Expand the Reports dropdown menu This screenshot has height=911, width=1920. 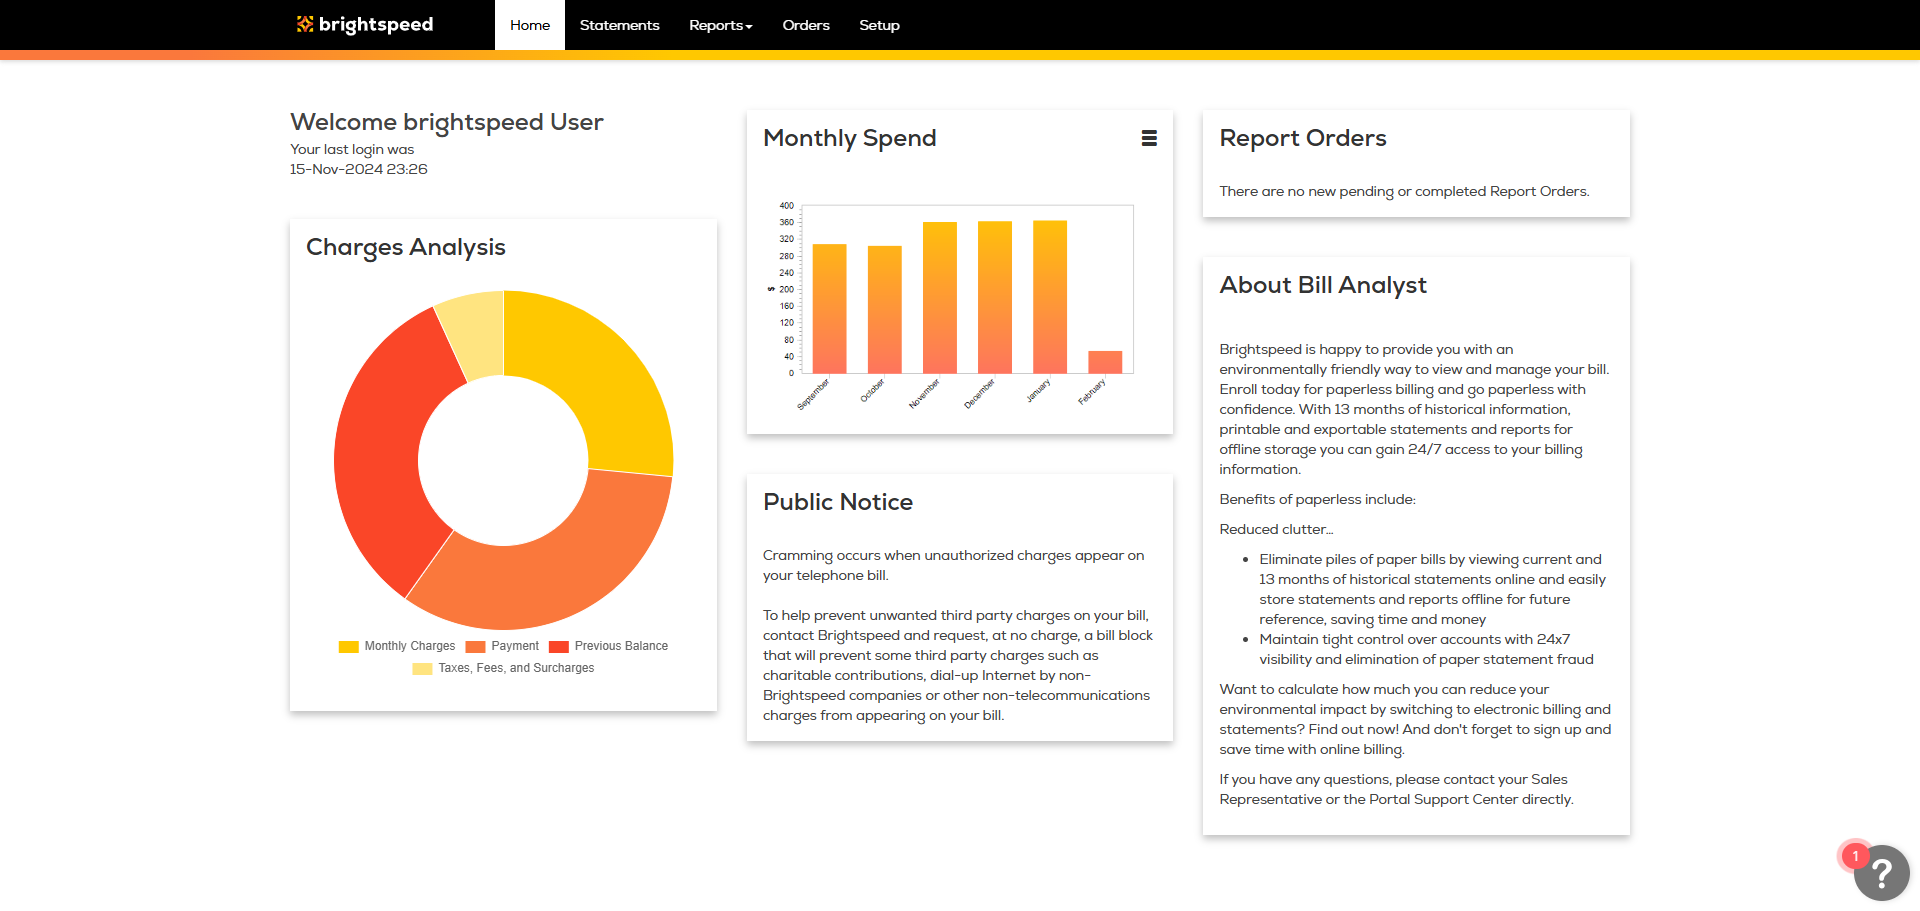tap(720, 25)
